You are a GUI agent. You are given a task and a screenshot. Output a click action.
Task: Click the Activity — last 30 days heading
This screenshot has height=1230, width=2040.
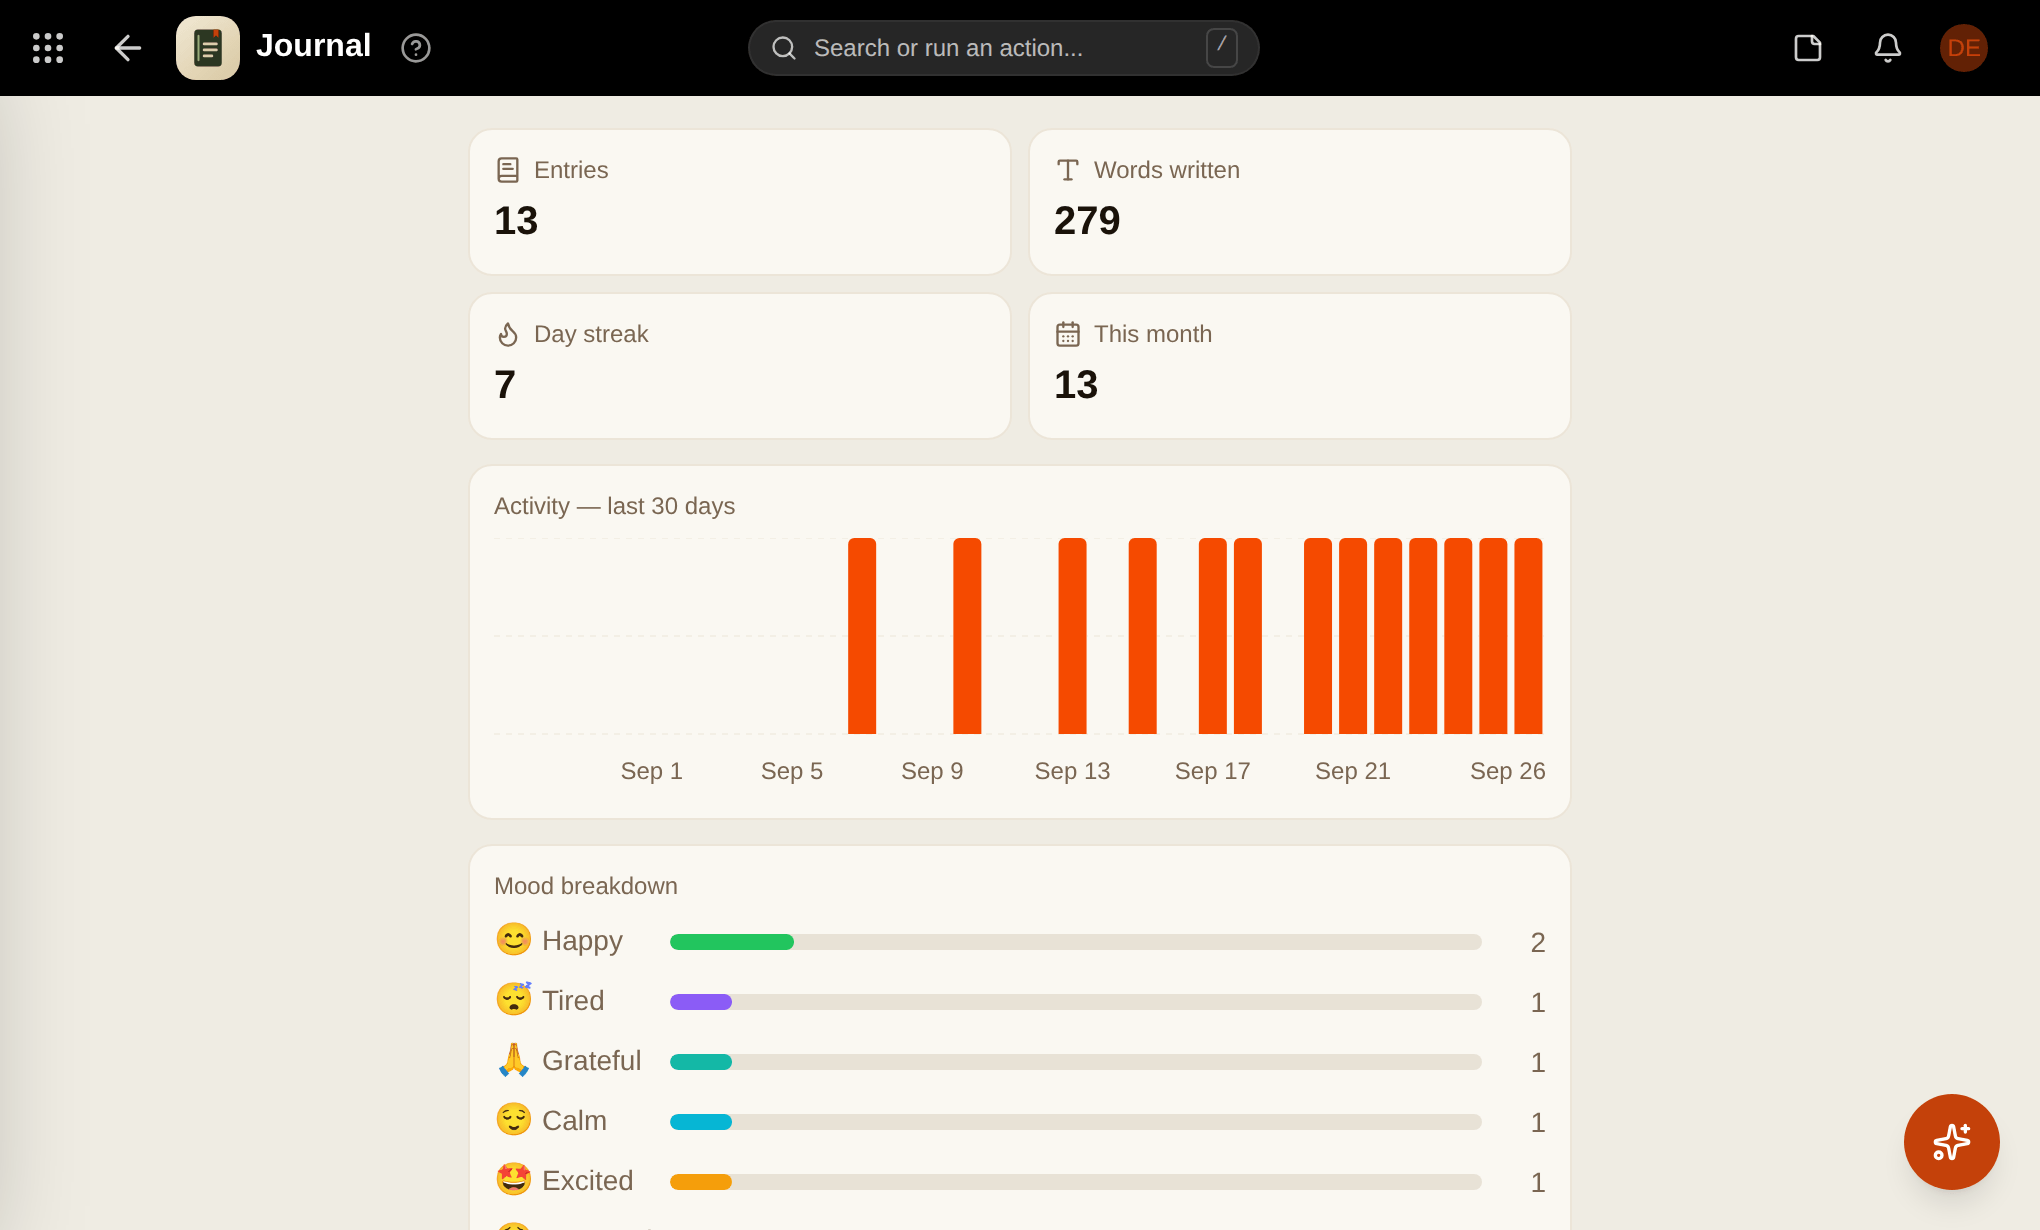[x=614, y=506]
